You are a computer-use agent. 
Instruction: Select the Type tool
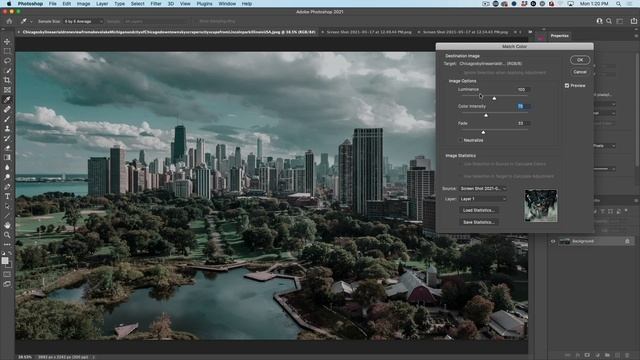click(7, 196)
